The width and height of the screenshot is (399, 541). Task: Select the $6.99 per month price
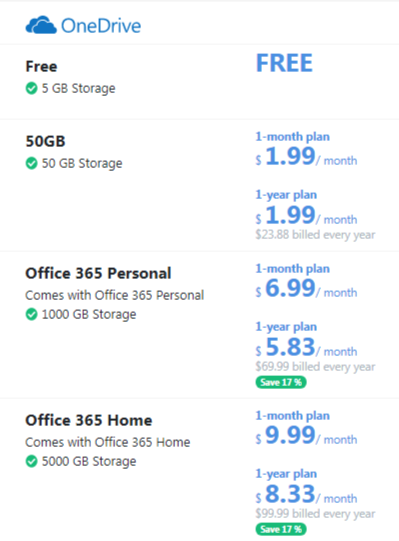[x=306, y=289]
